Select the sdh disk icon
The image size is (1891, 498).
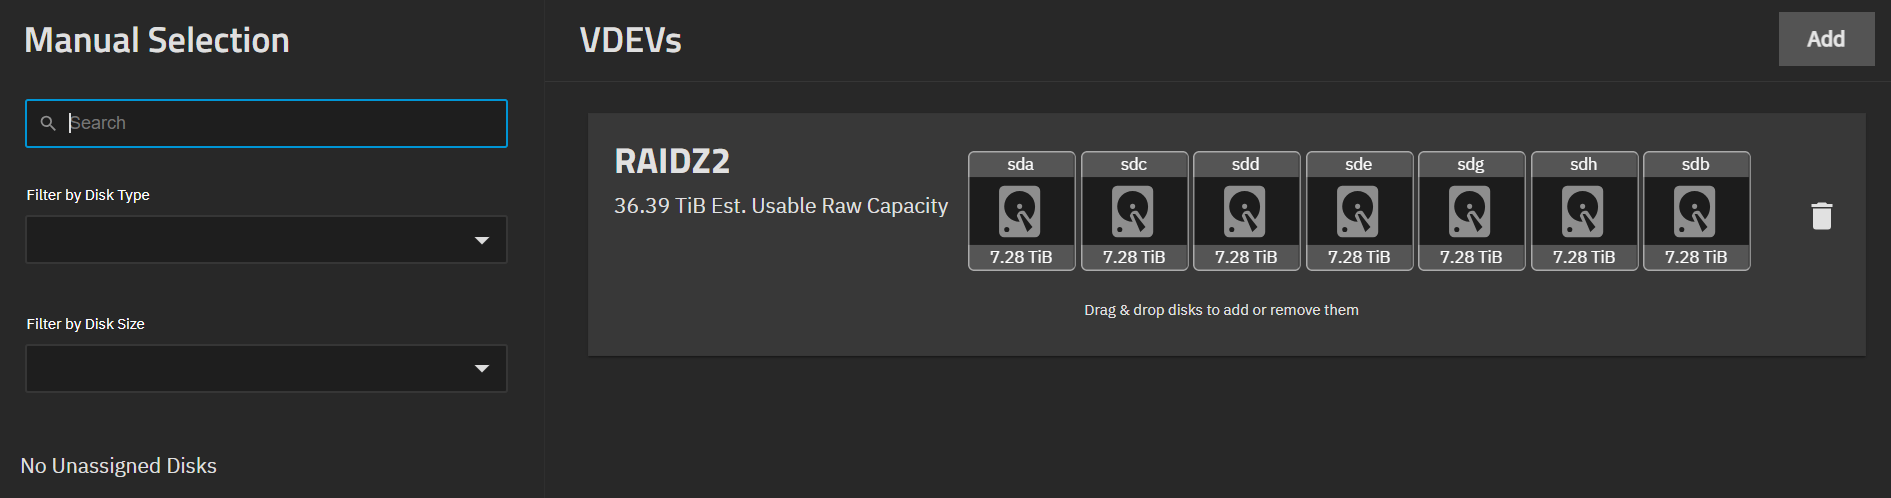[x=1583, y=211]
